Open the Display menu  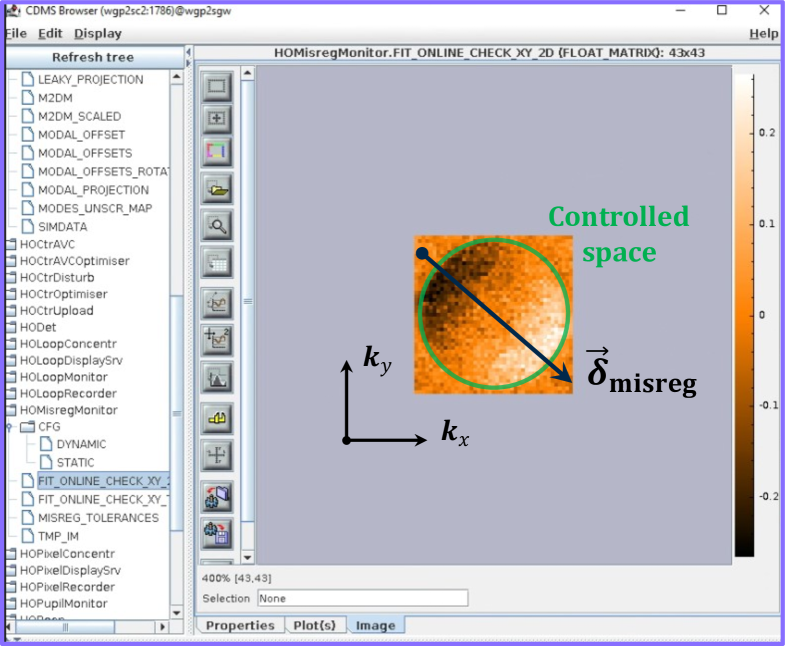[x=98, y=34]
